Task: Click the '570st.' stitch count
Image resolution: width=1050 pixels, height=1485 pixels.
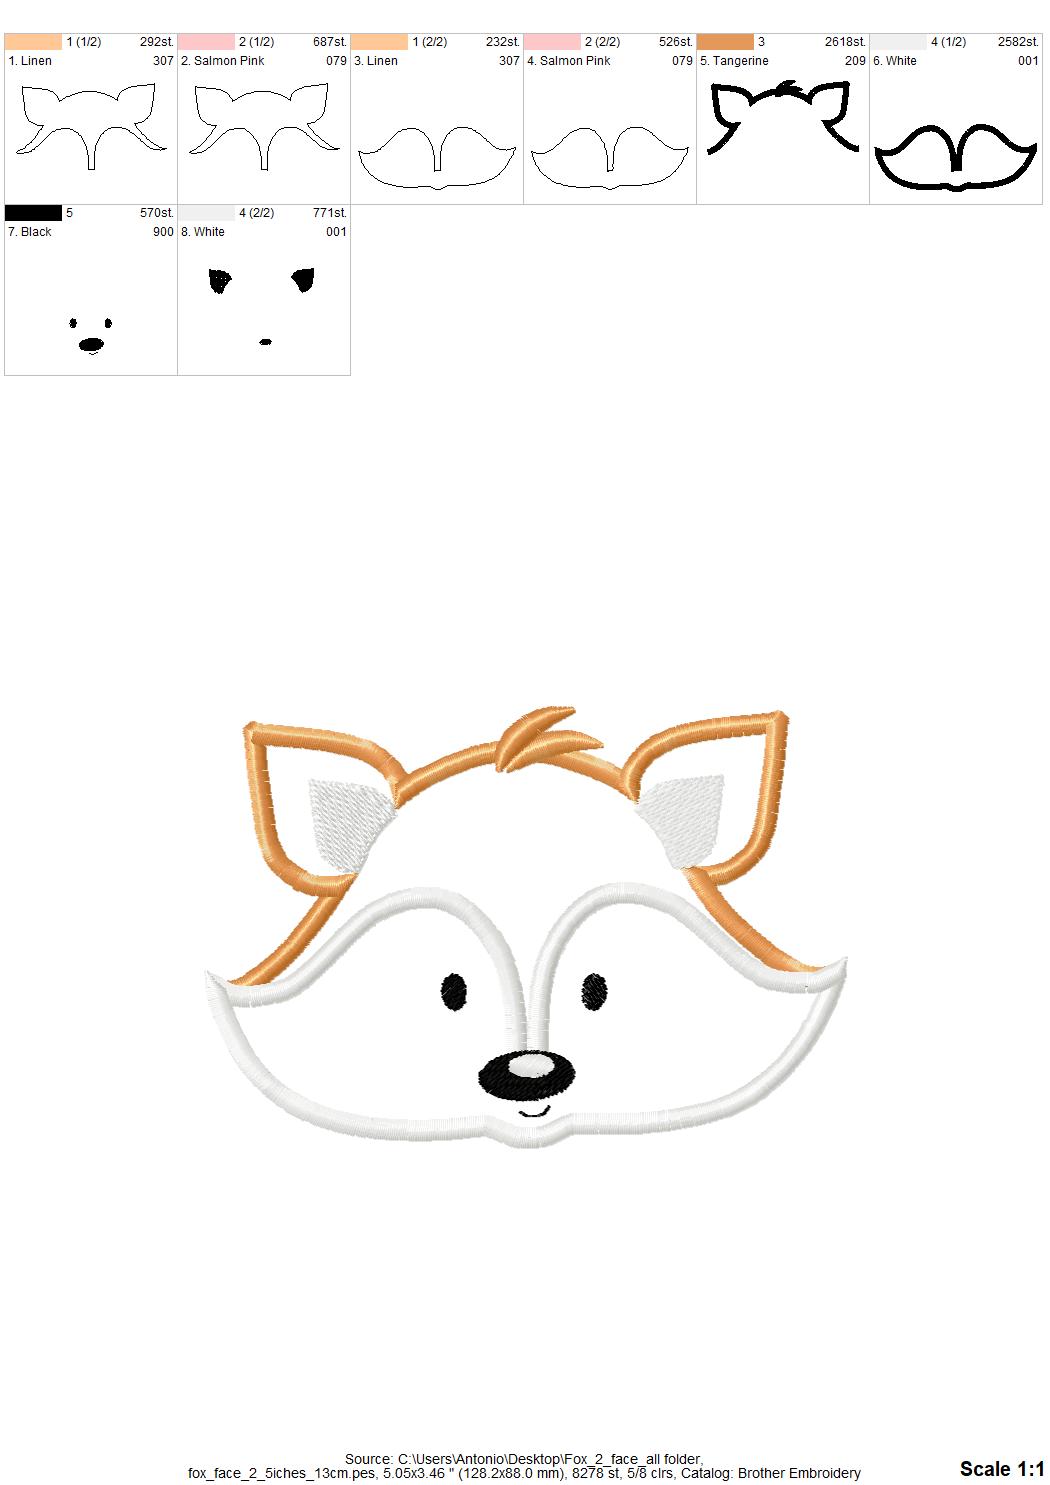Action: (x=157, y=213)
